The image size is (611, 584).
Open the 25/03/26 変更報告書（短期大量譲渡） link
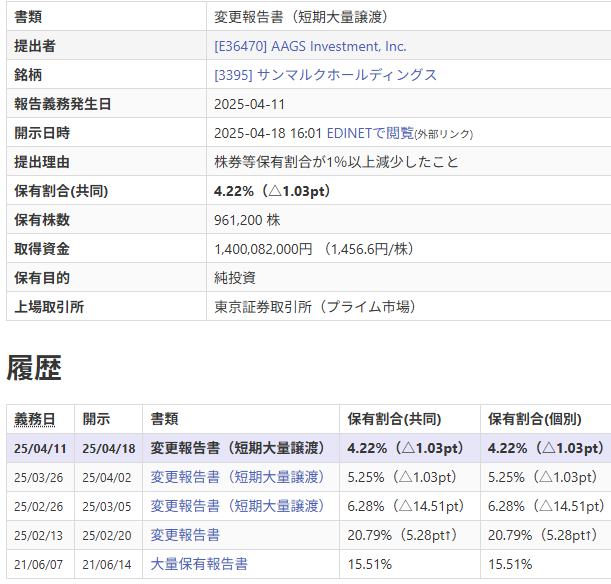[x=237, y=477]
